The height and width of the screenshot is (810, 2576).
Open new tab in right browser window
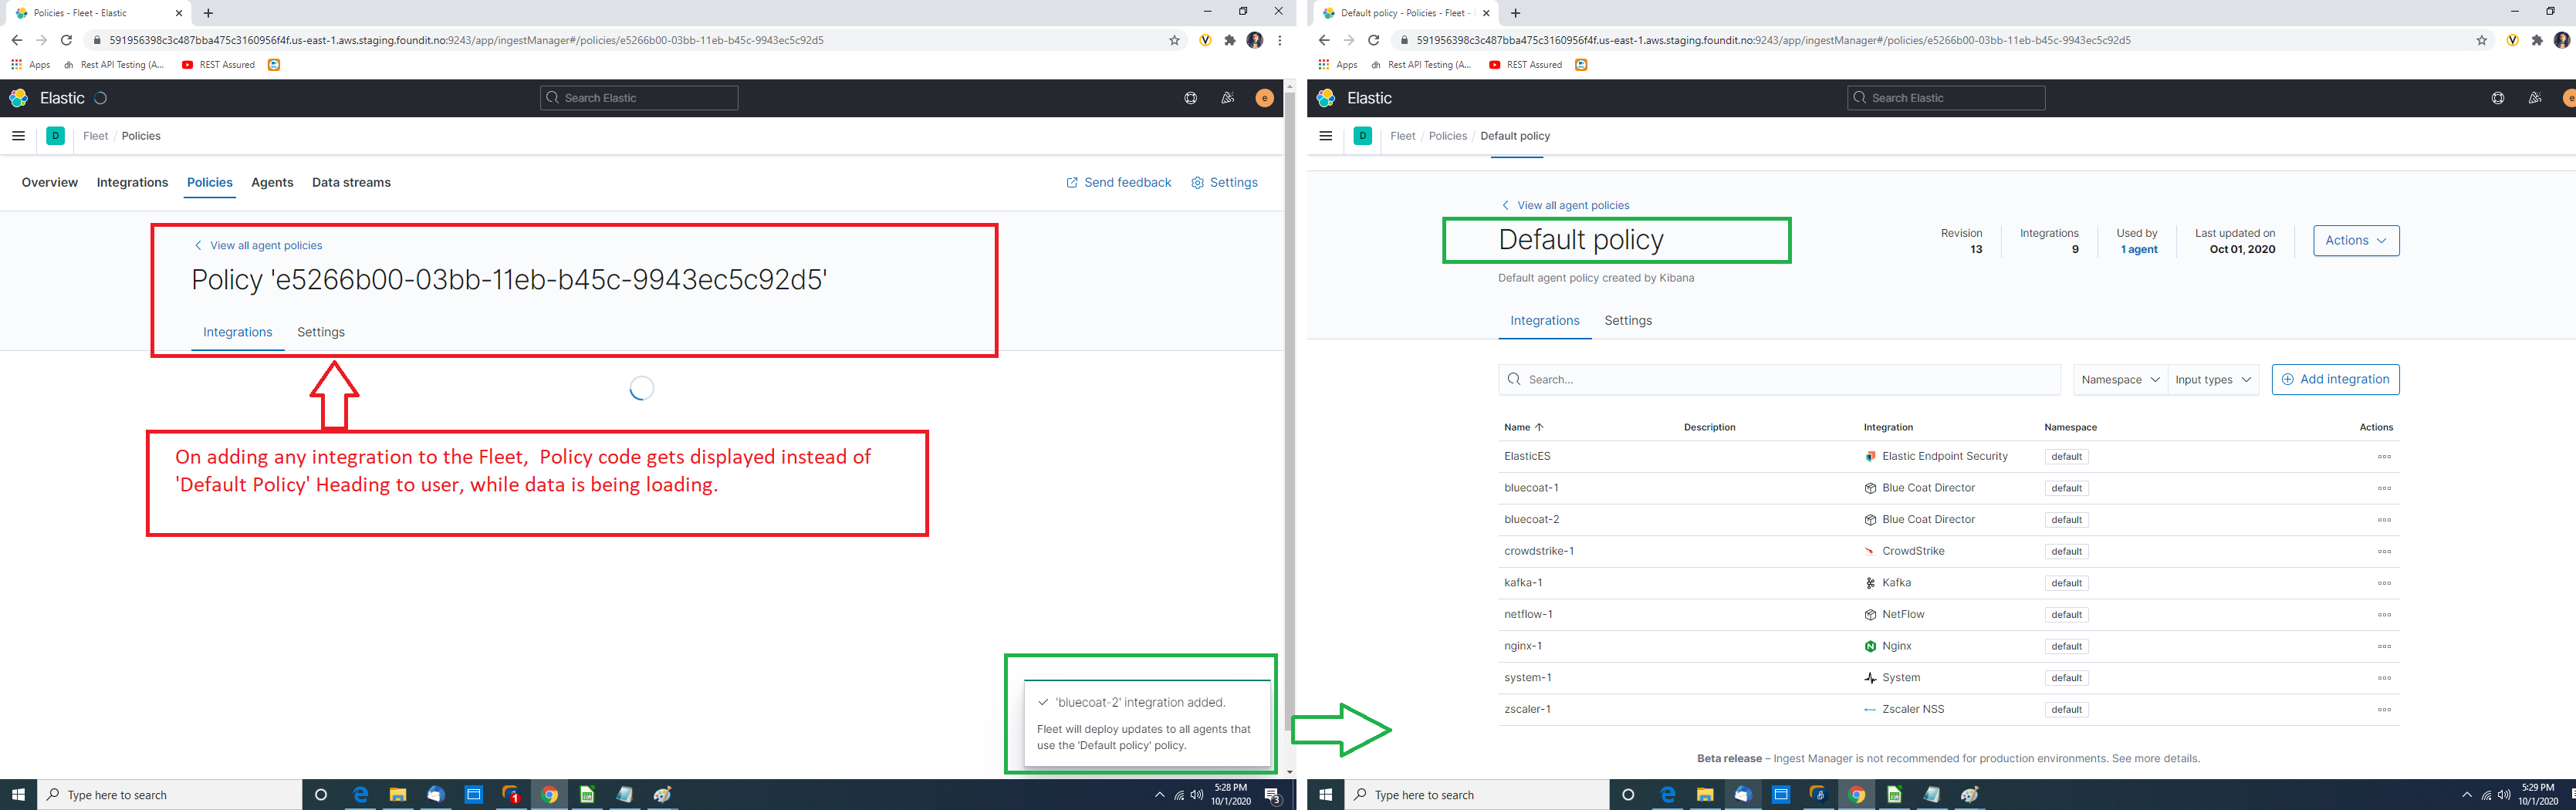coord(1515,13)
